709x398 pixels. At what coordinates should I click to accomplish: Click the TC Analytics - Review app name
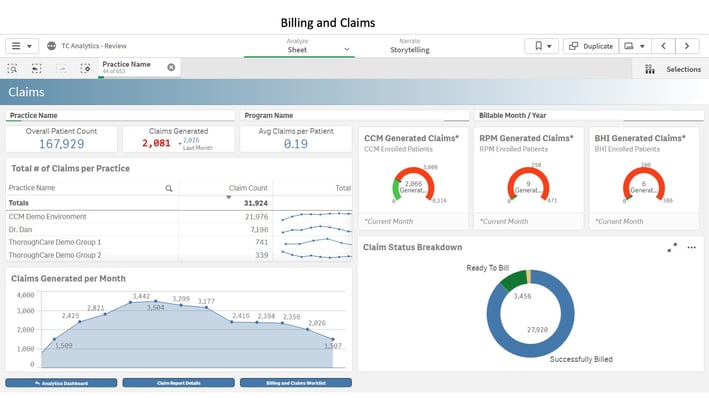click(x=94, y=46)
